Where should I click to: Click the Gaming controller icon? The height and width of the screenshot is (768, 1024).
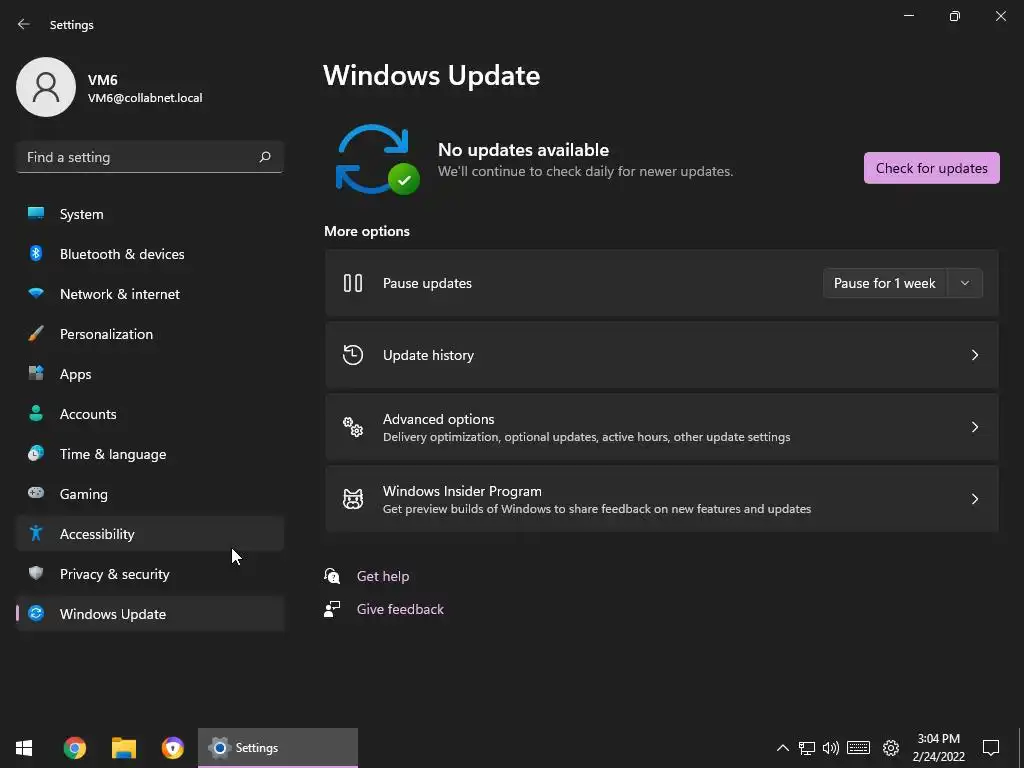coord(36,493)
